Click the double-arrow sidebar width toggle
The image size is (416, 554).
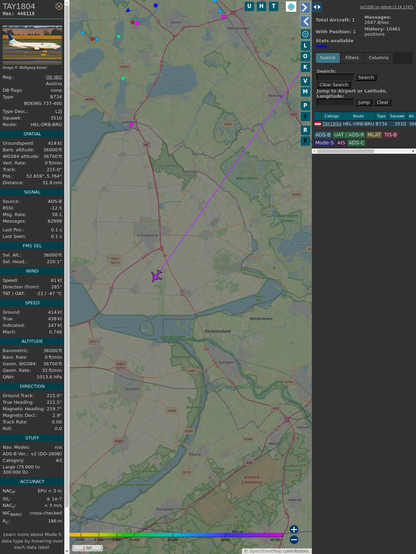point(317,7)
